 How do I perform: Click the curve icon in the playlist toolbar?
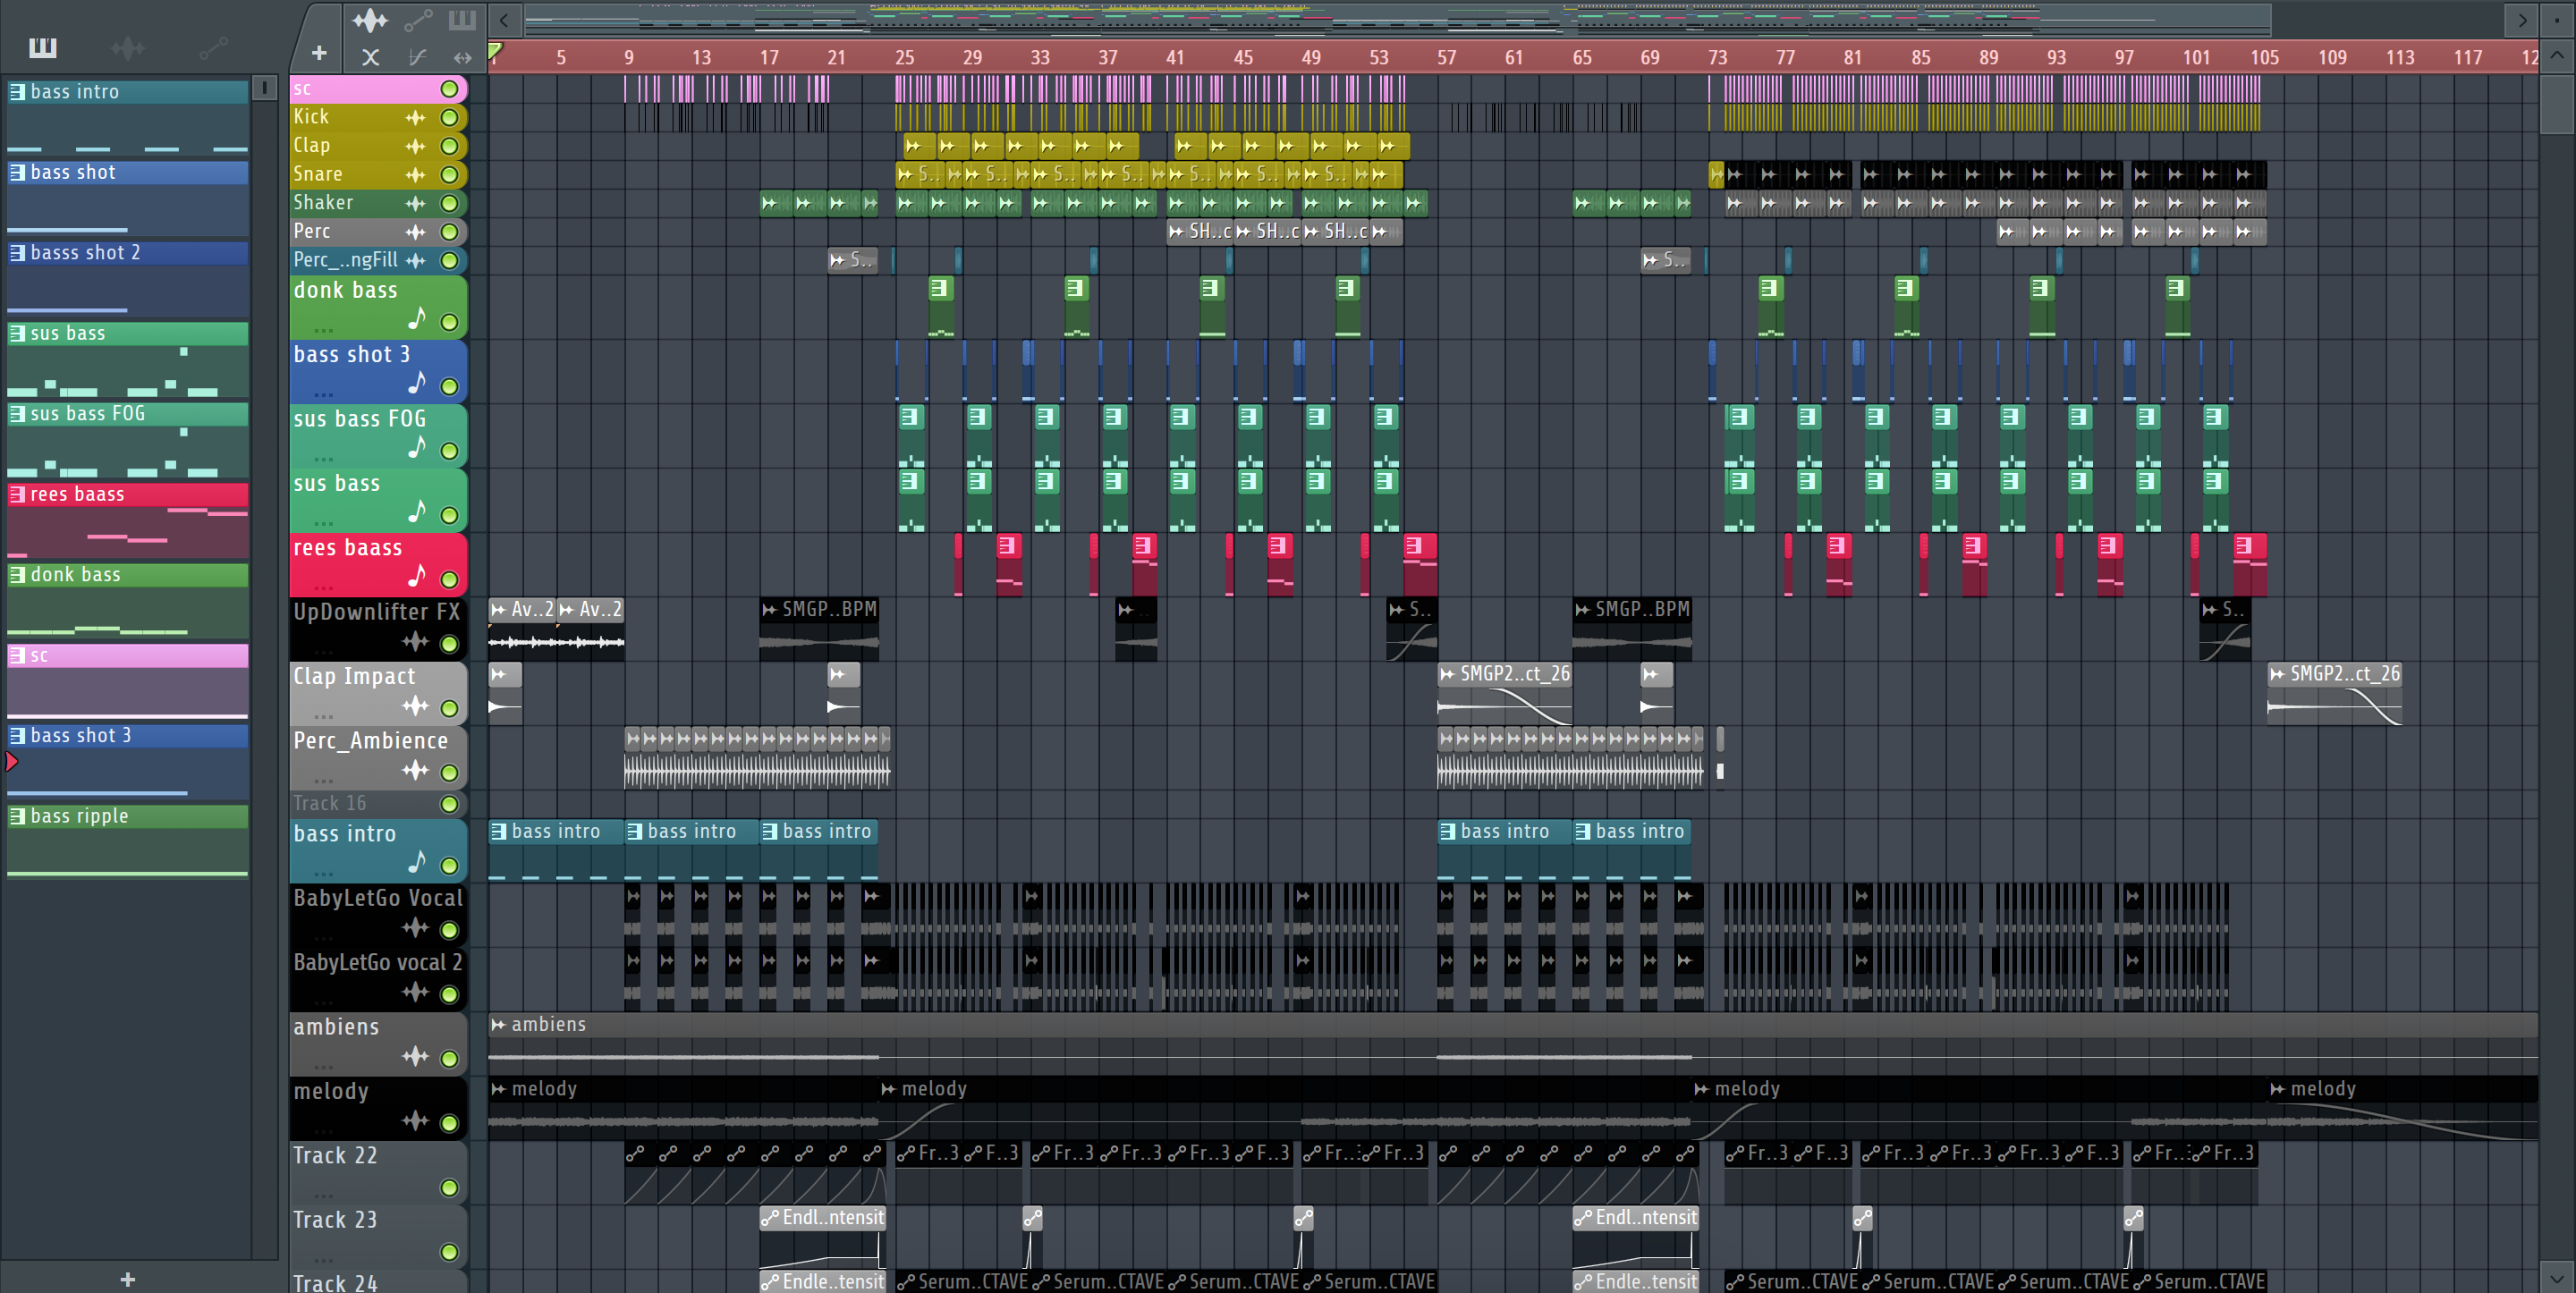(x=418, y=57)
